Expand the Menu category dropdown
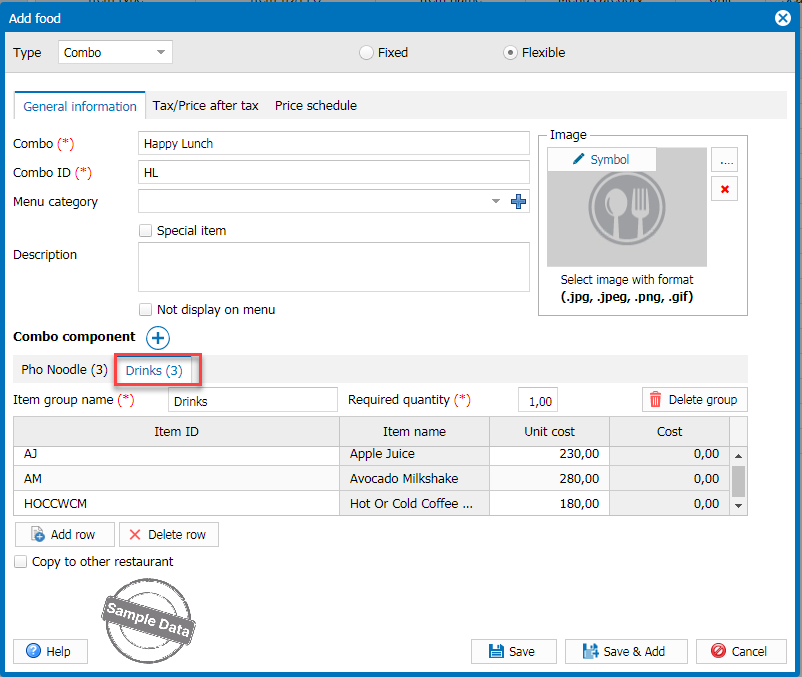Viewport: 802px width, 677px height. (496, 202)
